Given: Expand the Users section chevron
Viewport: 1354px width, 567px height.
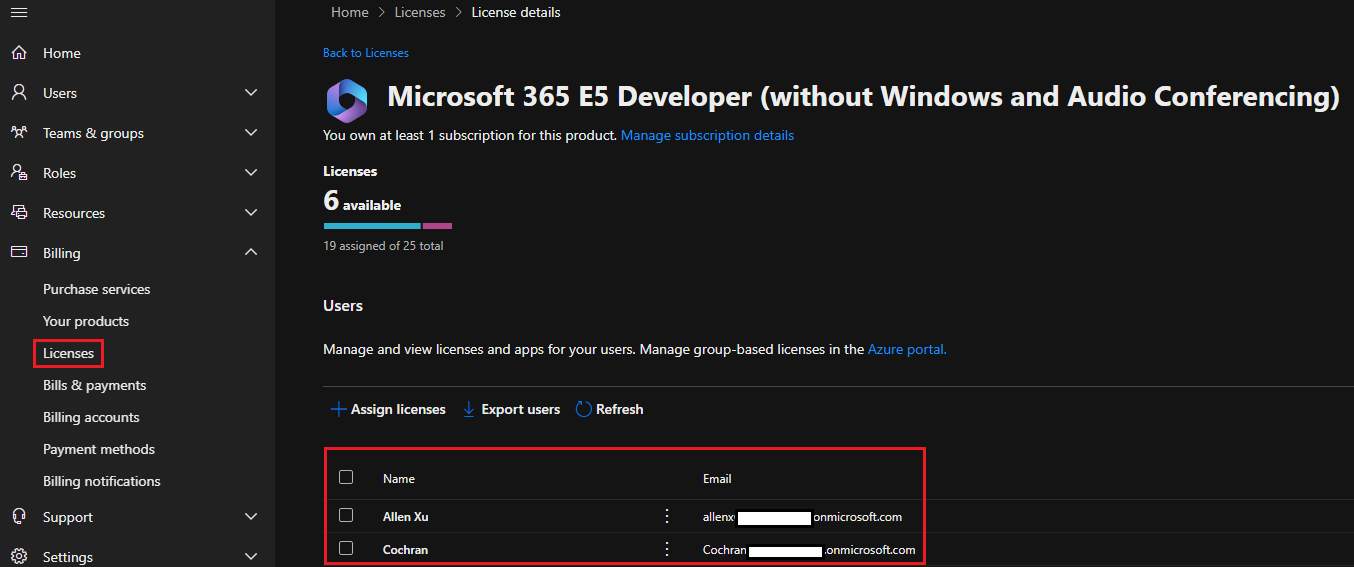Looking at the screenshot, I should tap(251, 93).
